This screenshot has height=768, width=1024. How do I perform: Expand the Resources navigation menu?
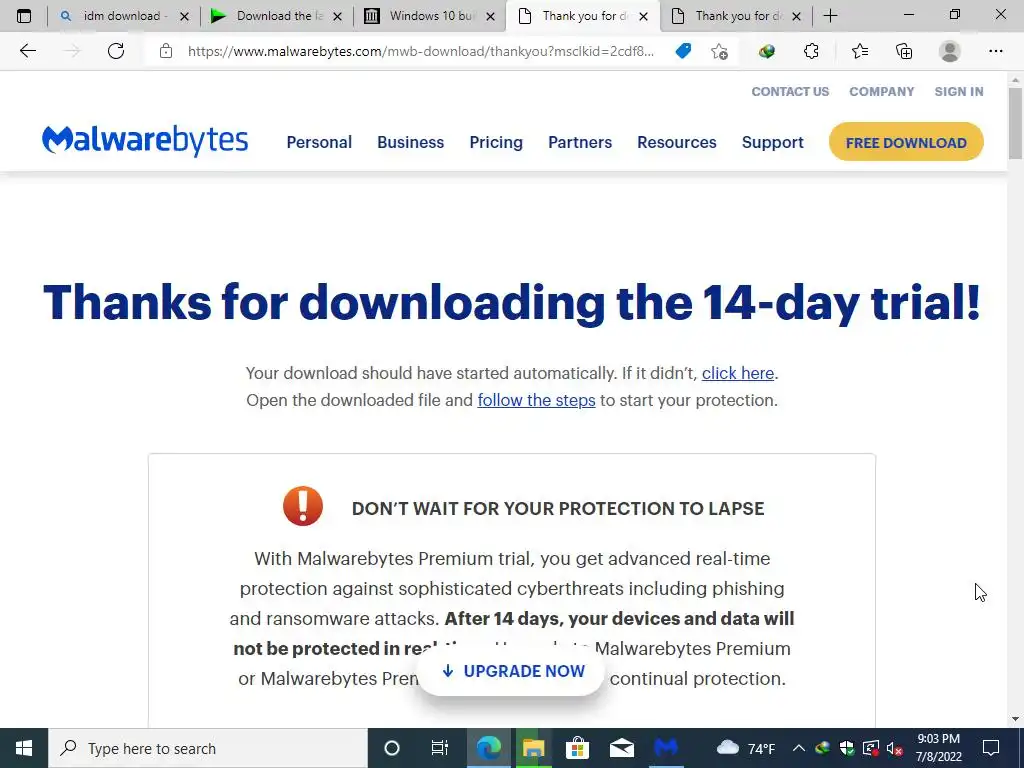677,142
